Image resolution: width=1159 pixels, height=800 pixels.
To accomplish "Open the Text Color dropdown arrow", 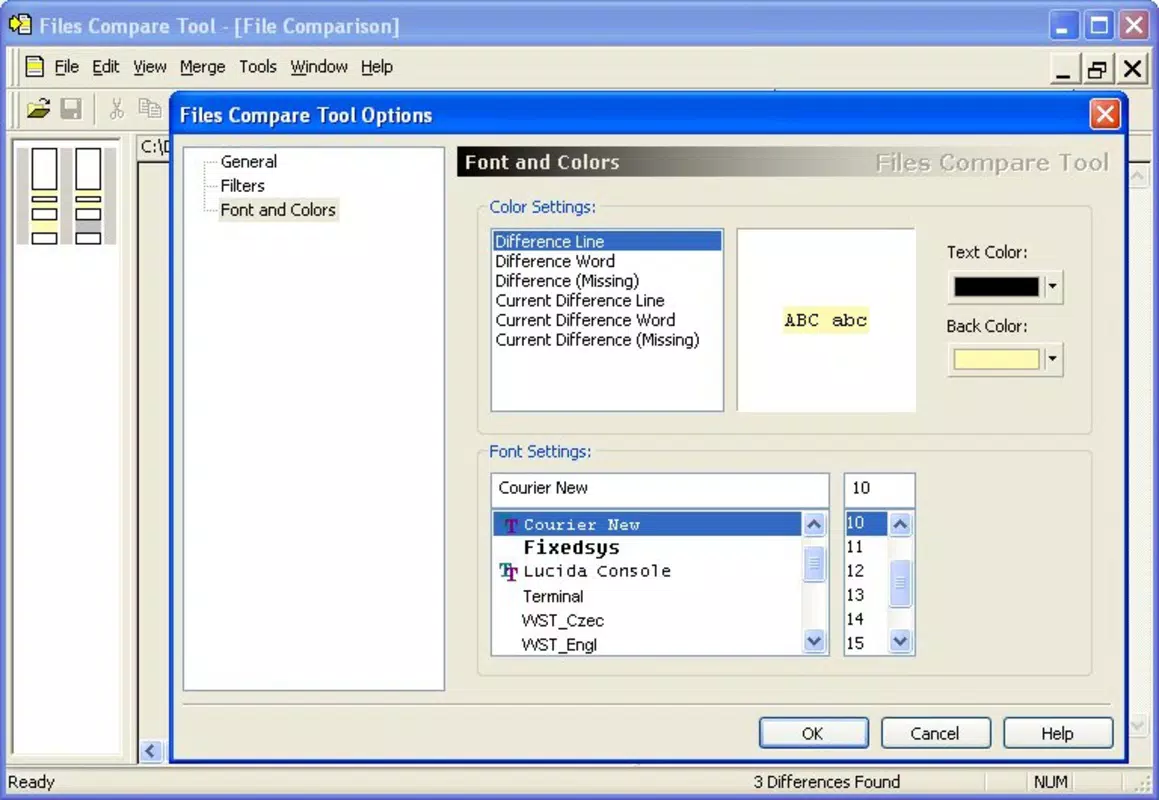I will tap(1053, 286).
